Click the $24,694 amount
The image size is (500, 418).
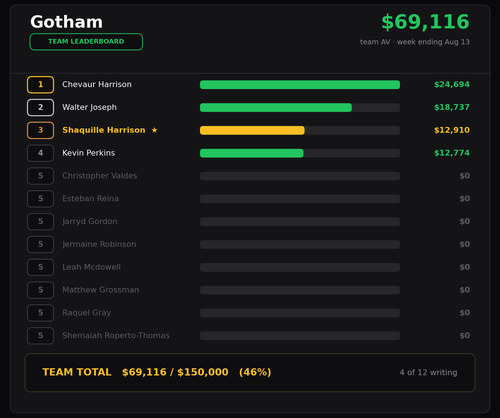[x=452, y=84]
